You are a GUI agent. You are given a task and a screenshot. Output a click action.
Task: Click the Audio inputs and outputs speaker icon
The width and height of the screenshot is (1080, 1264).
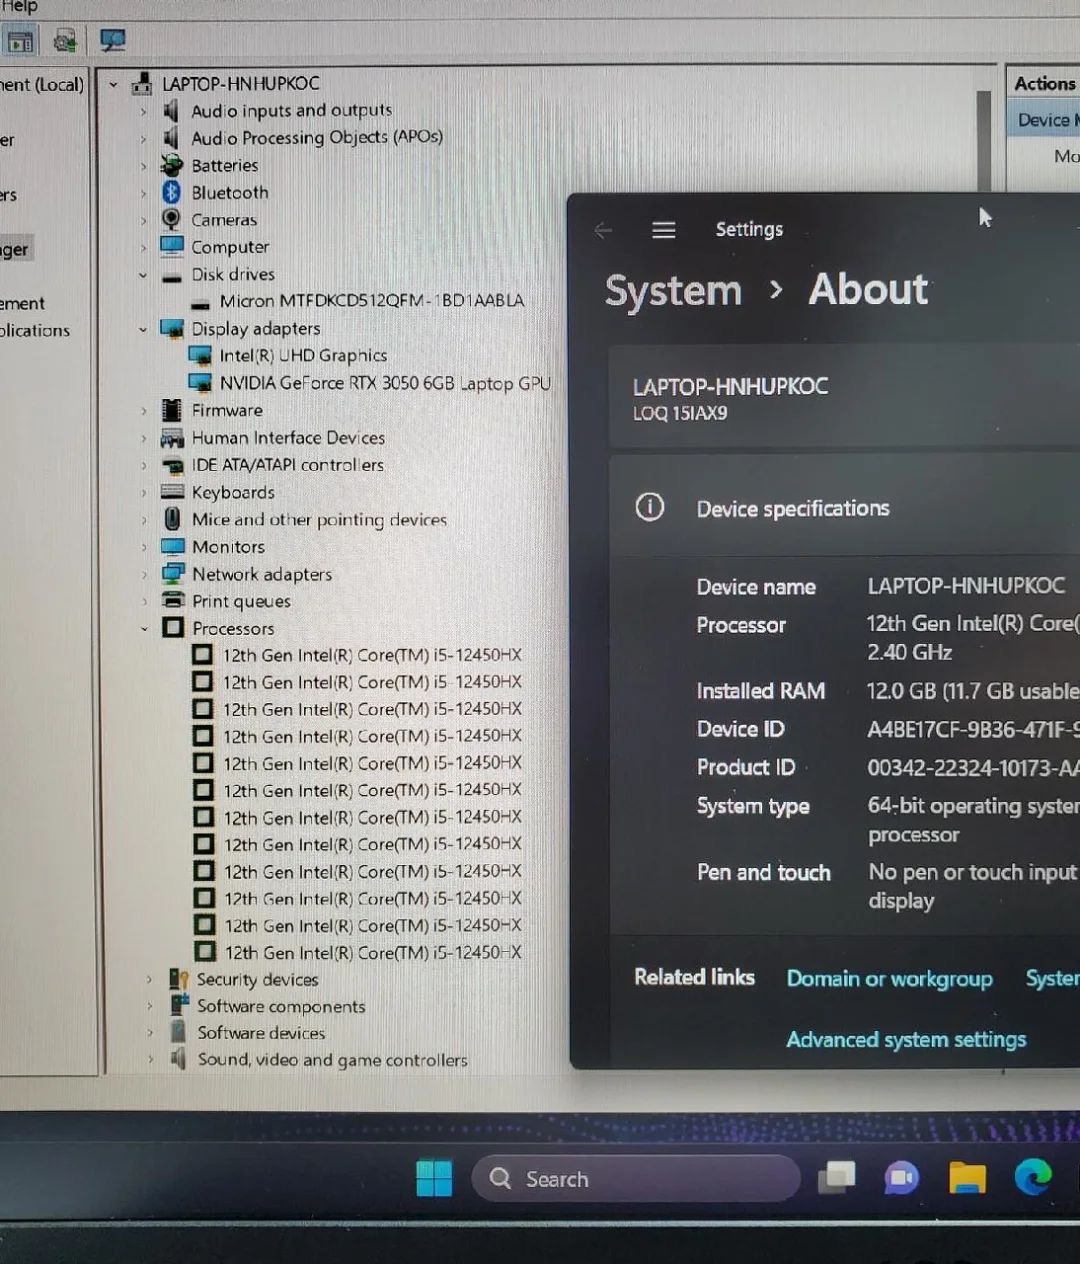pos(171,110)
